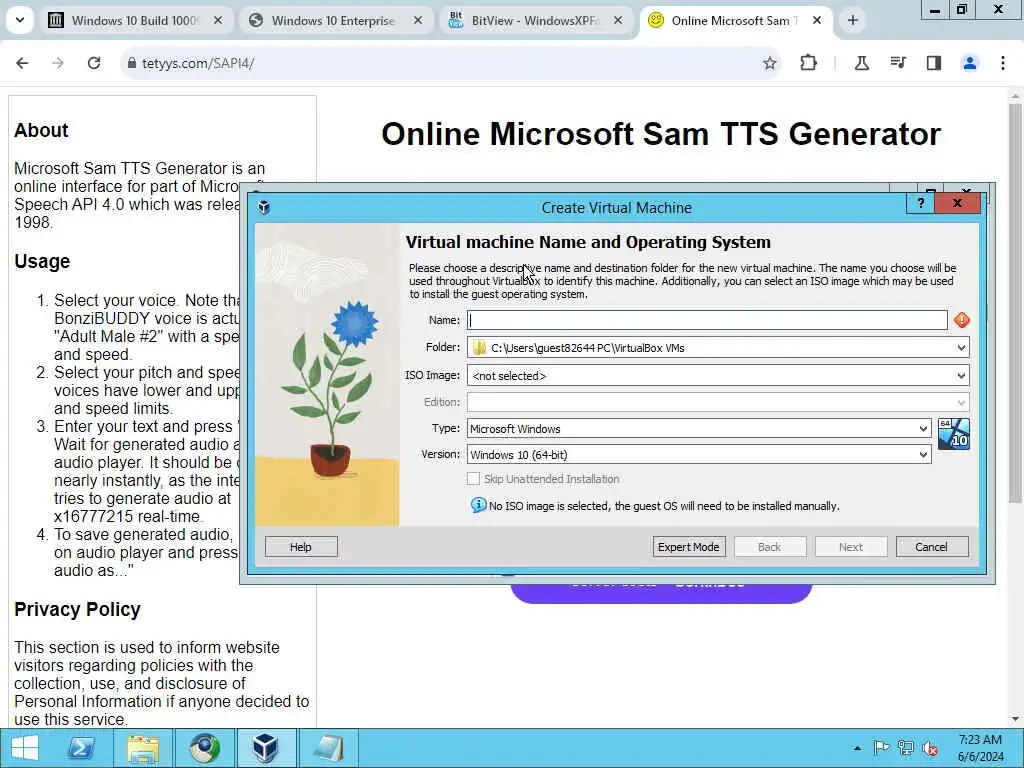1024x768 pixels.
Task: Open the notepad-like app in taskbar
Action: pos(327,748)
